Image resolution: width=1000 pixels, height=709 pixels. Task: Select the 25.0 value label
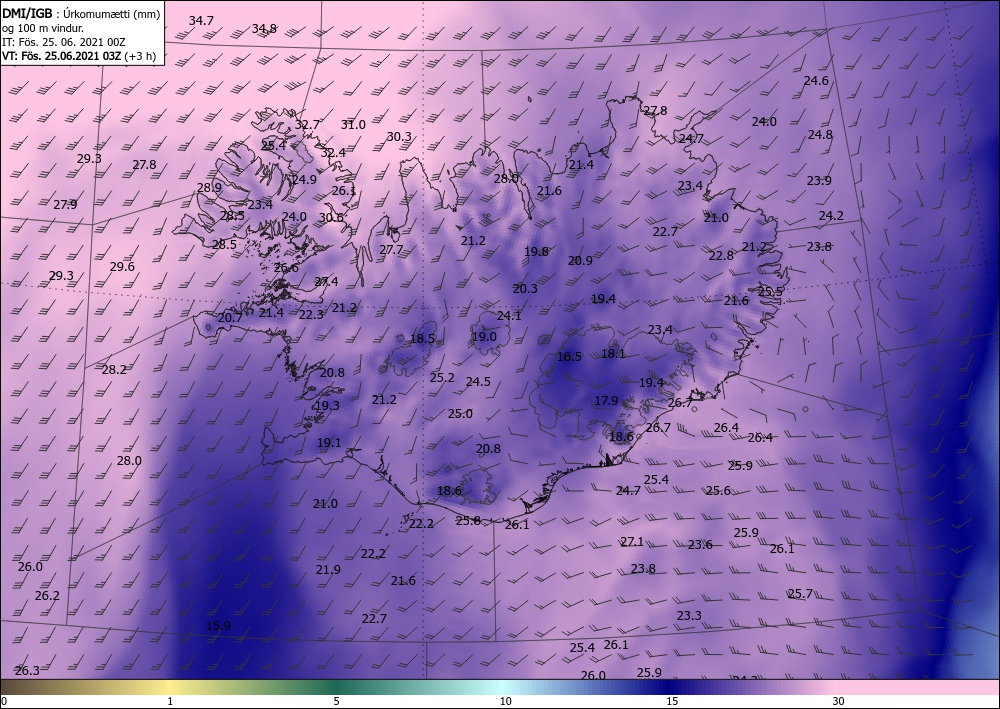460,414
